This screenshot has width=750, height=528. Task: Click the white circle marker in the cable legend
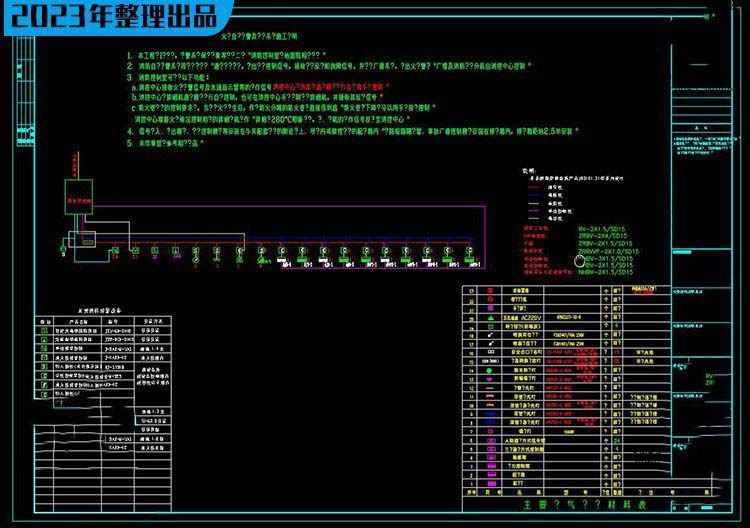(579, 259)
